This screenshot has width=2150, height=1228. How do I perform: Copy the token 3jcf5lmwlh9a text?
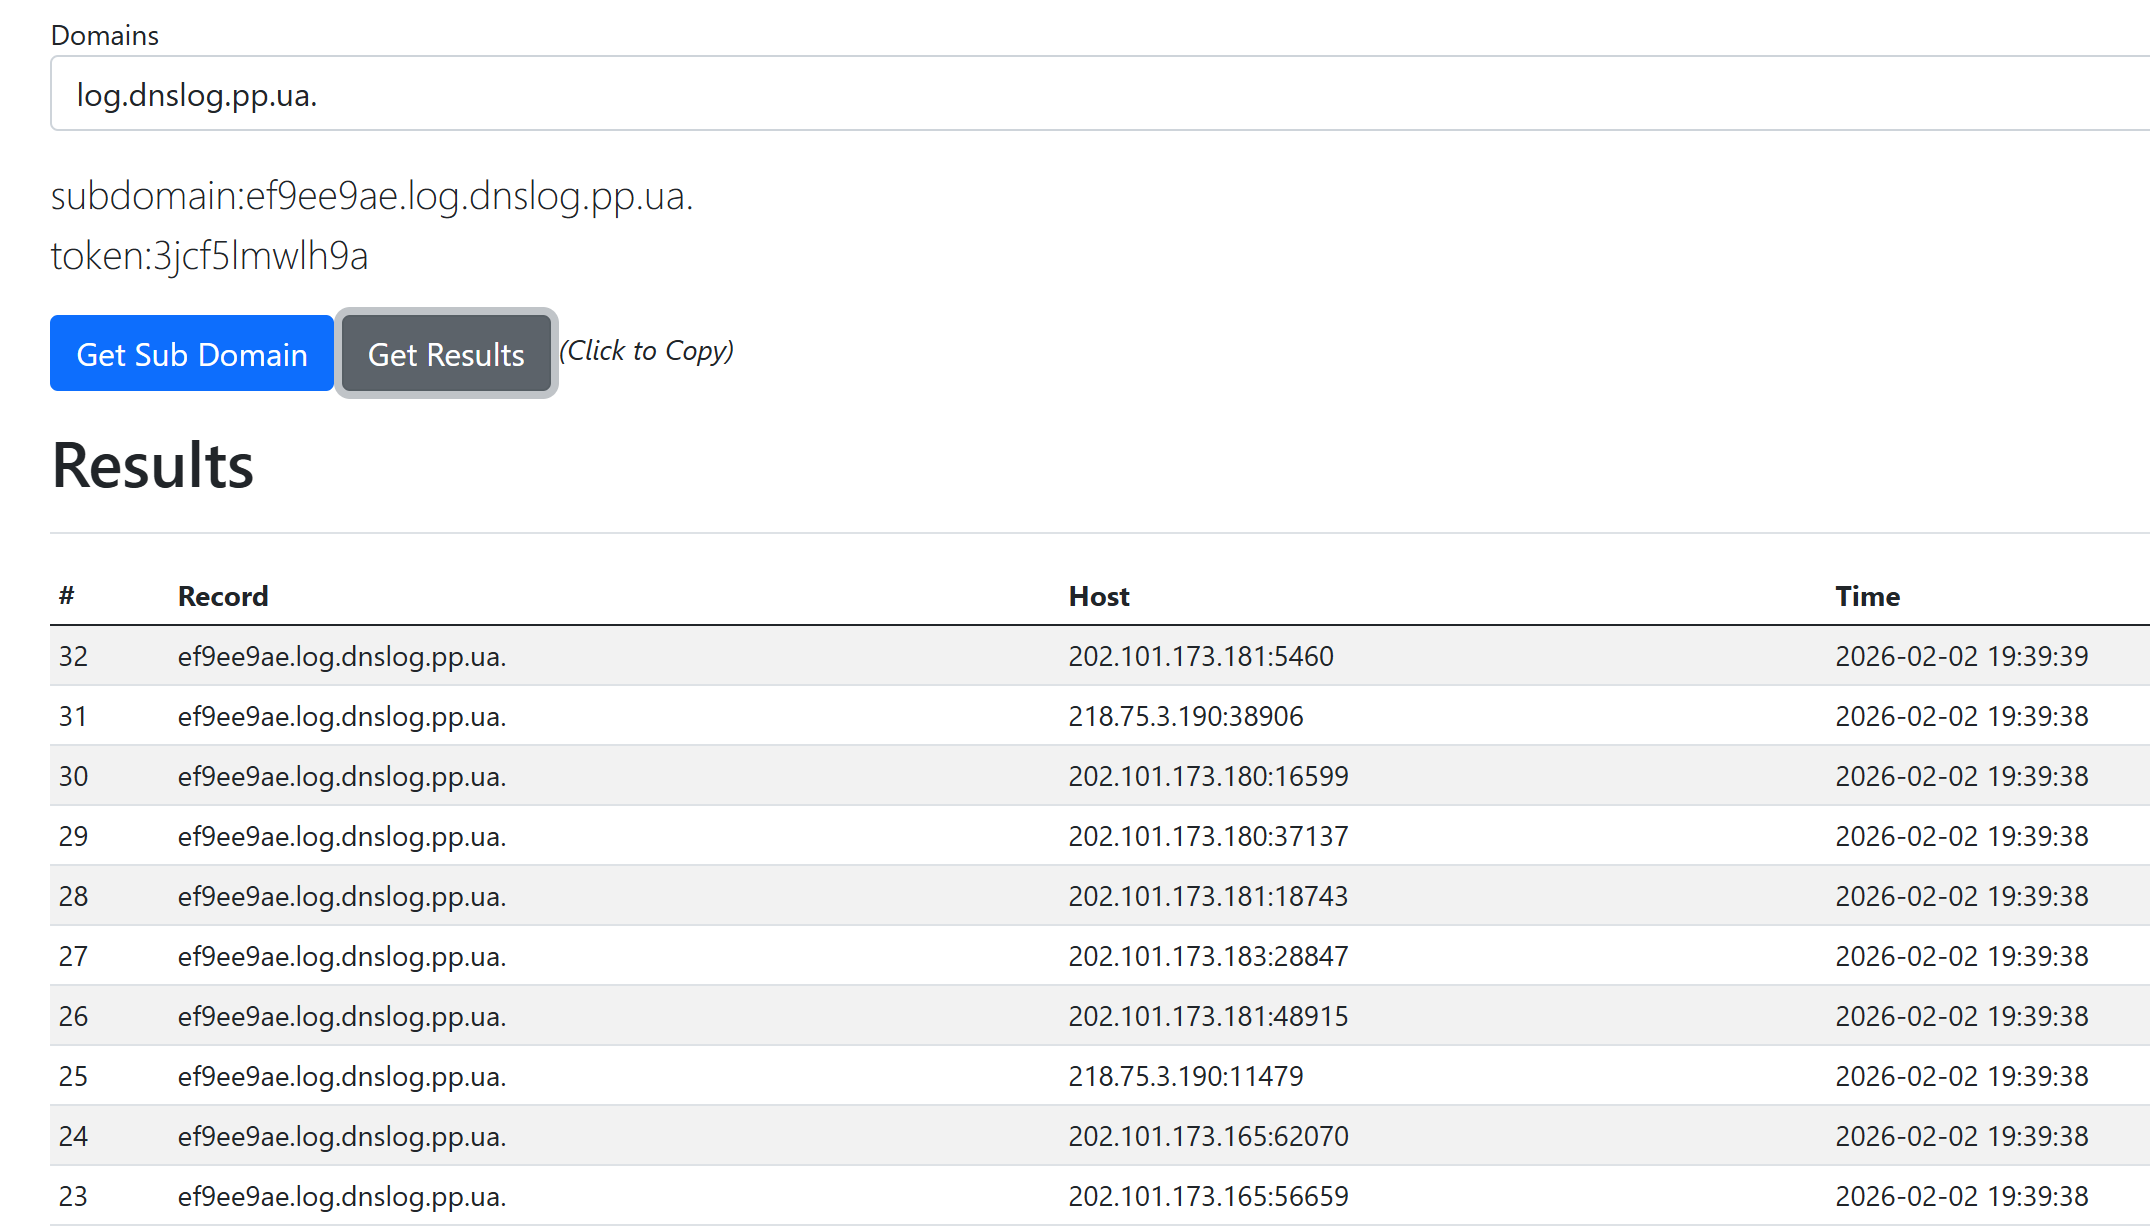point(209,256)
